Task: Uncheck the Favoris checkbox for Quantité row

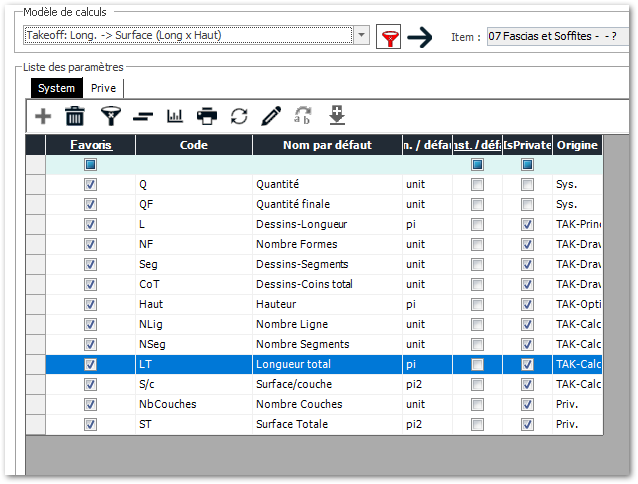Action: pos(91,185)
